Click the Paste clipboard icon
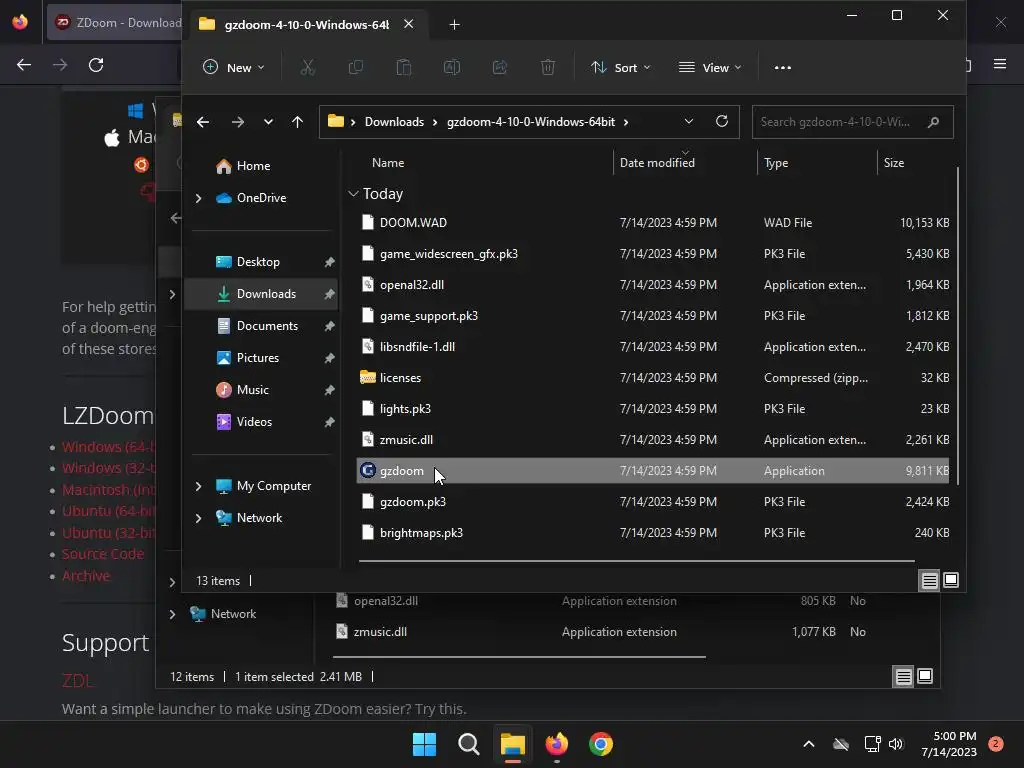The height and width of the screenshot is (768, 1024). 404,67
